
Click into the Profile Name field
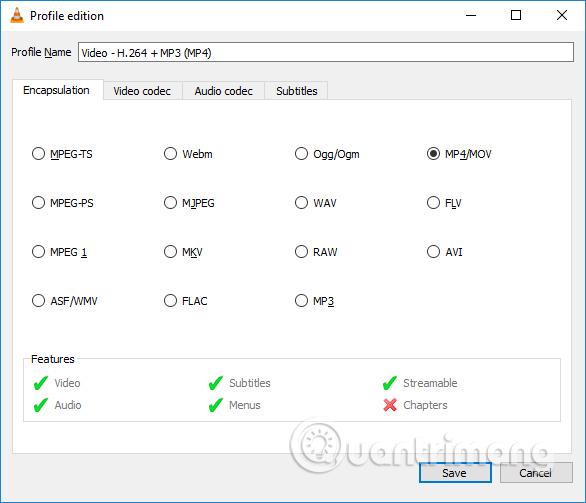(x=326, y=52)
